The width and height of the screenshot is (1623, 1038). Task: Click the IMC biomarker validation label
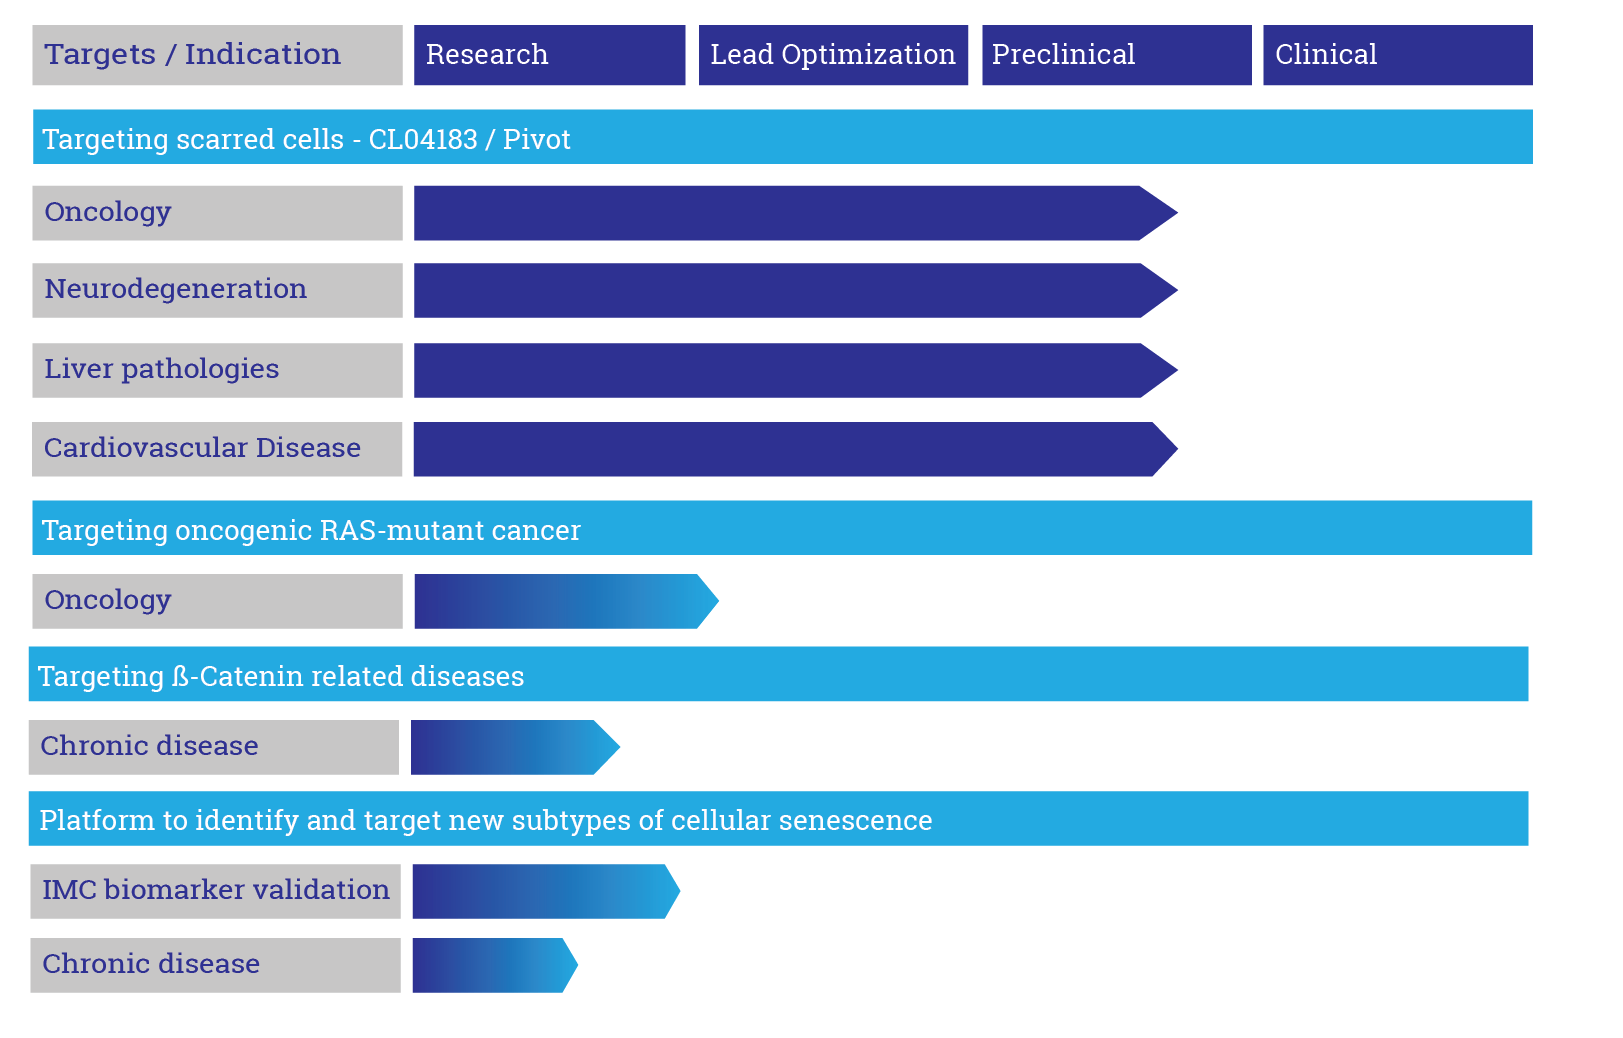[215, 891]
